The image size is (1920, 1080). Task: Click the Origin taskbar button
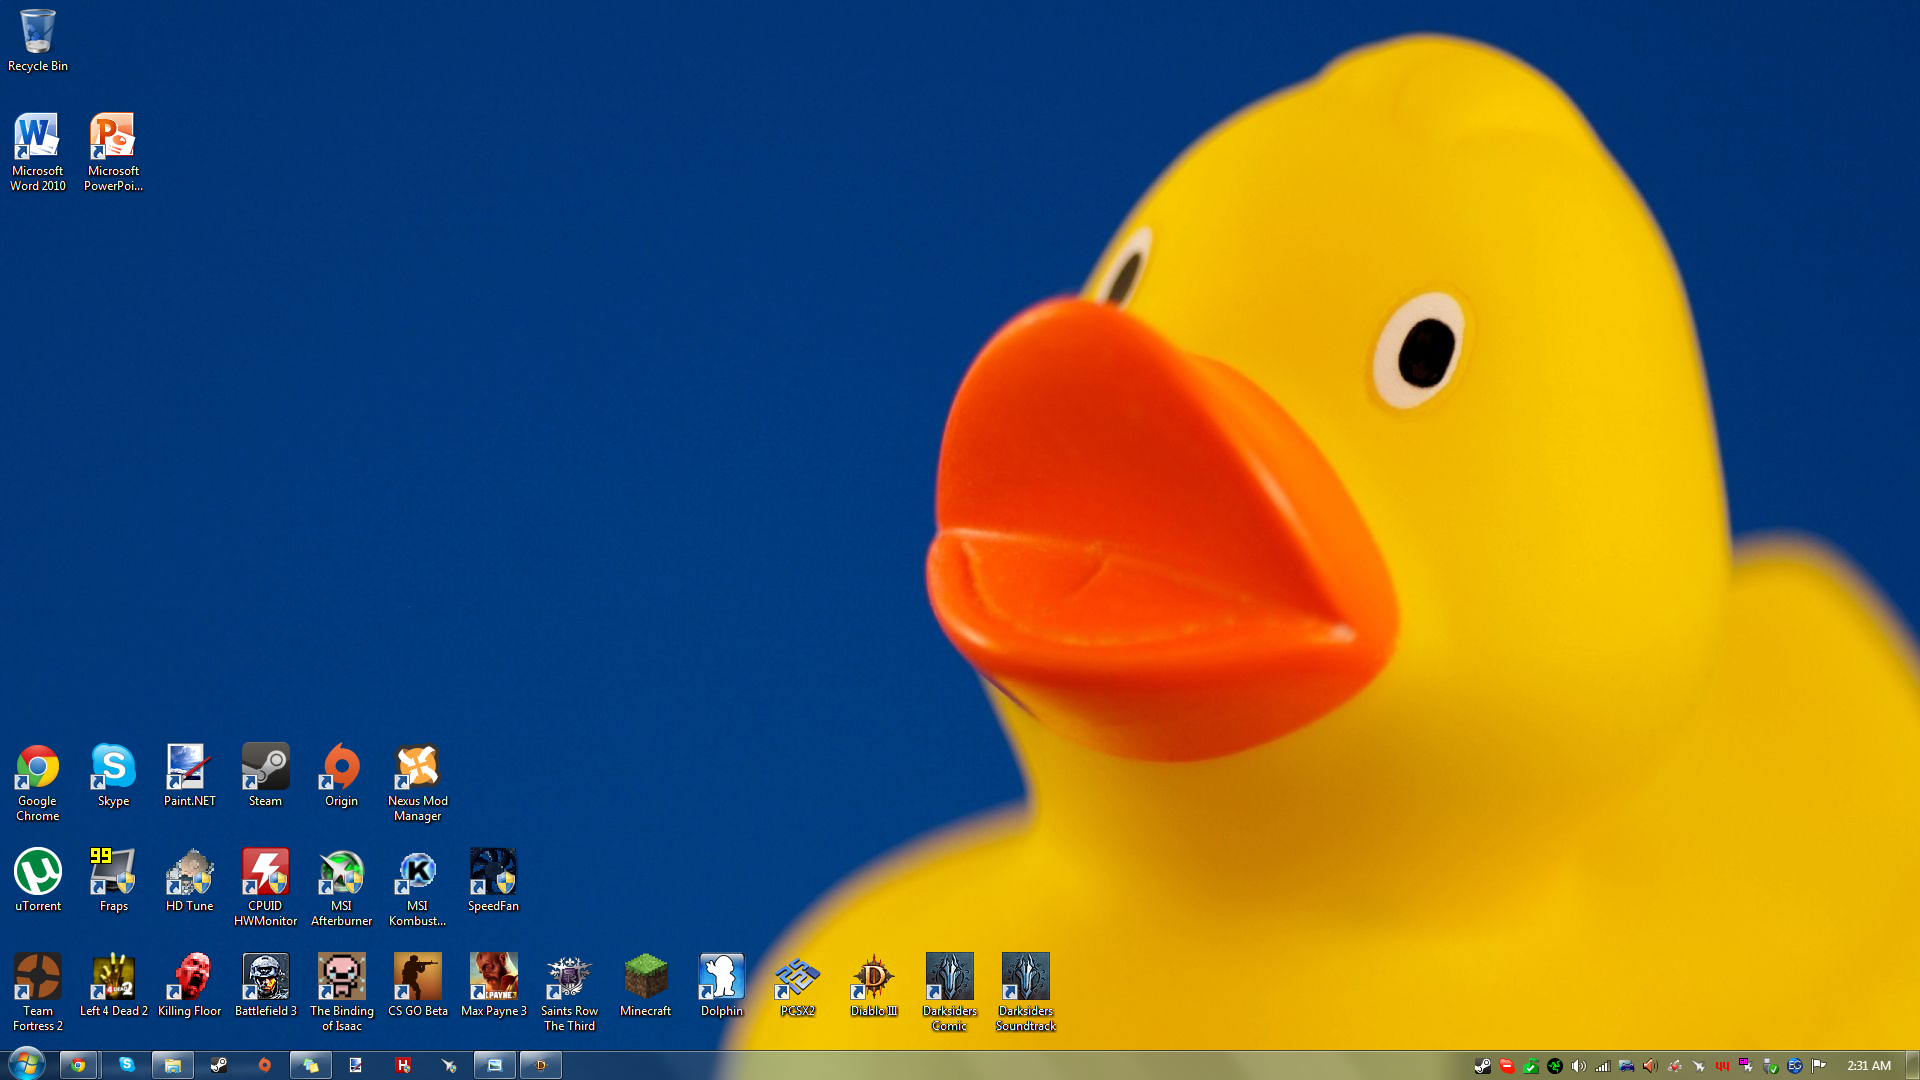264,1065
